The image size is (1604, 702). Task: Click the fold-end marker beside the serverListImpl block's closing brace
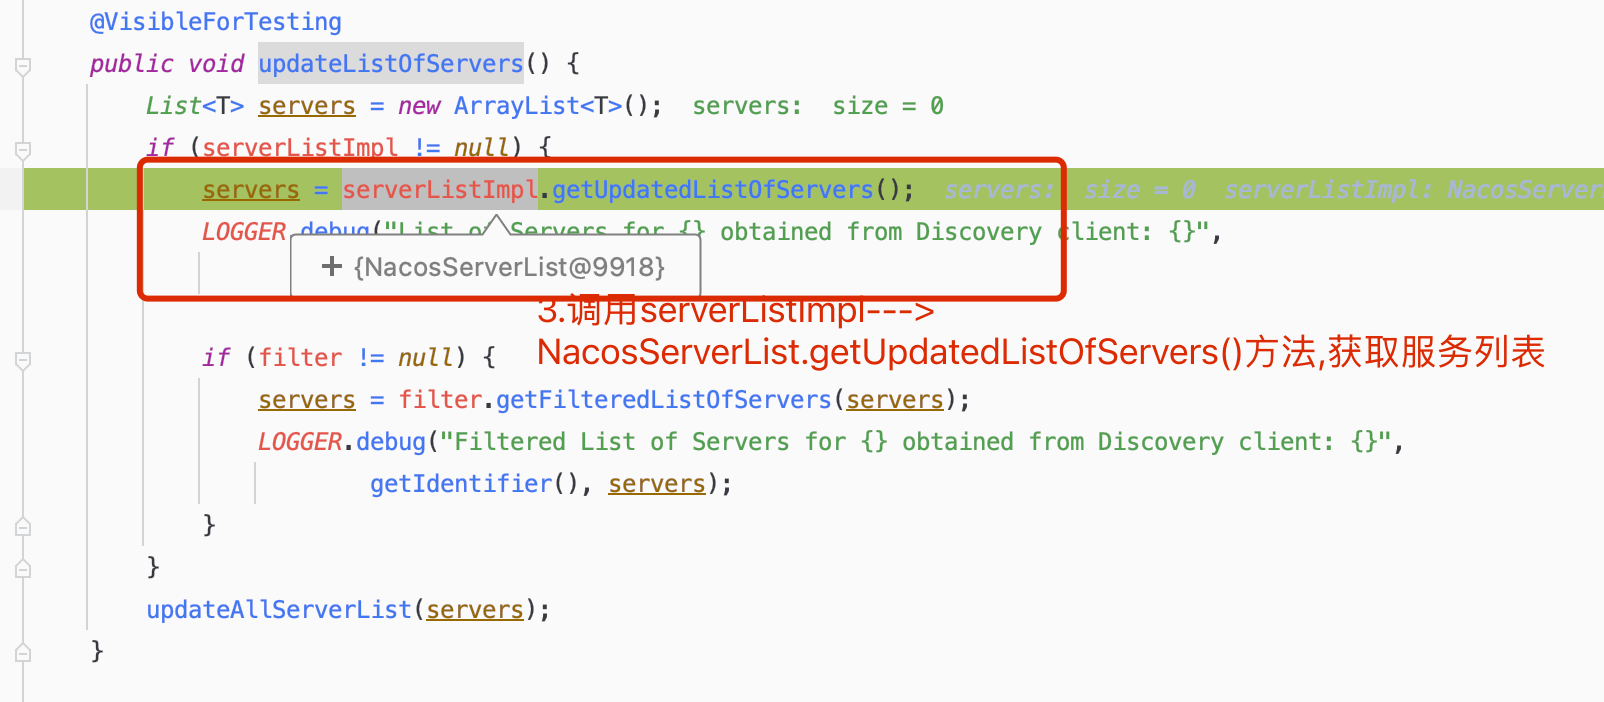(23, 569)
